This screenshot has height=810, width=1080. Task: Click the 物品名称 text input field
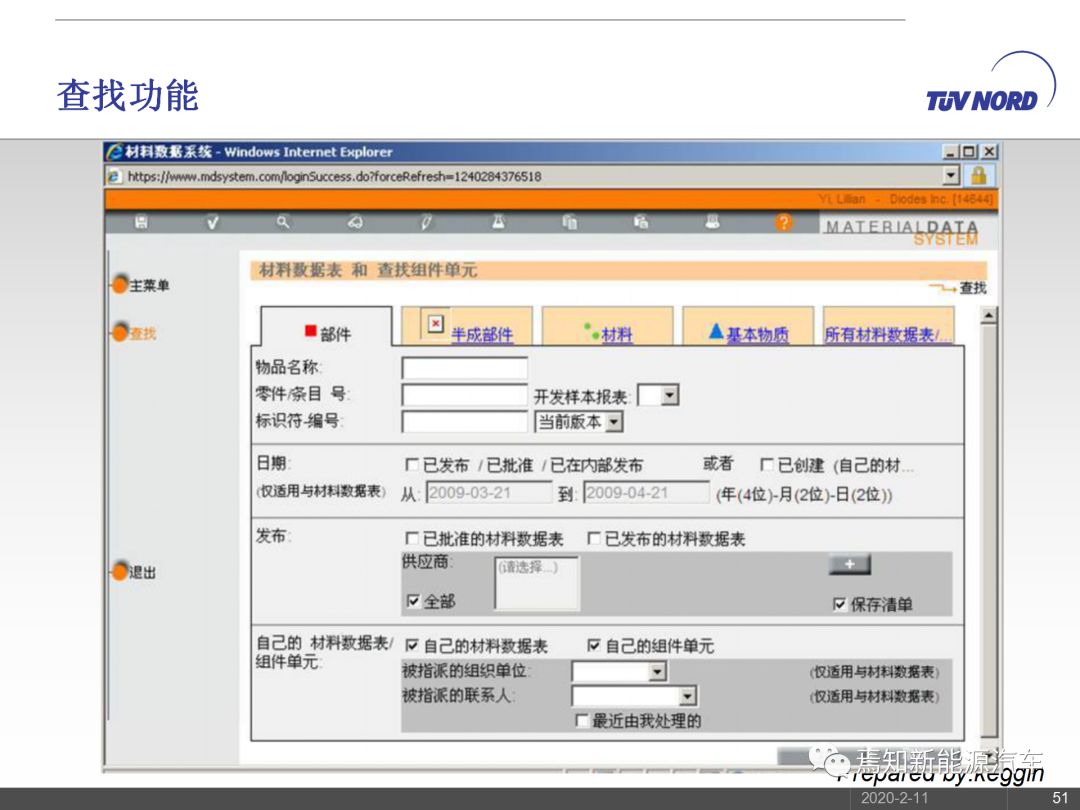pyautogui.click(x=464, y=368)
